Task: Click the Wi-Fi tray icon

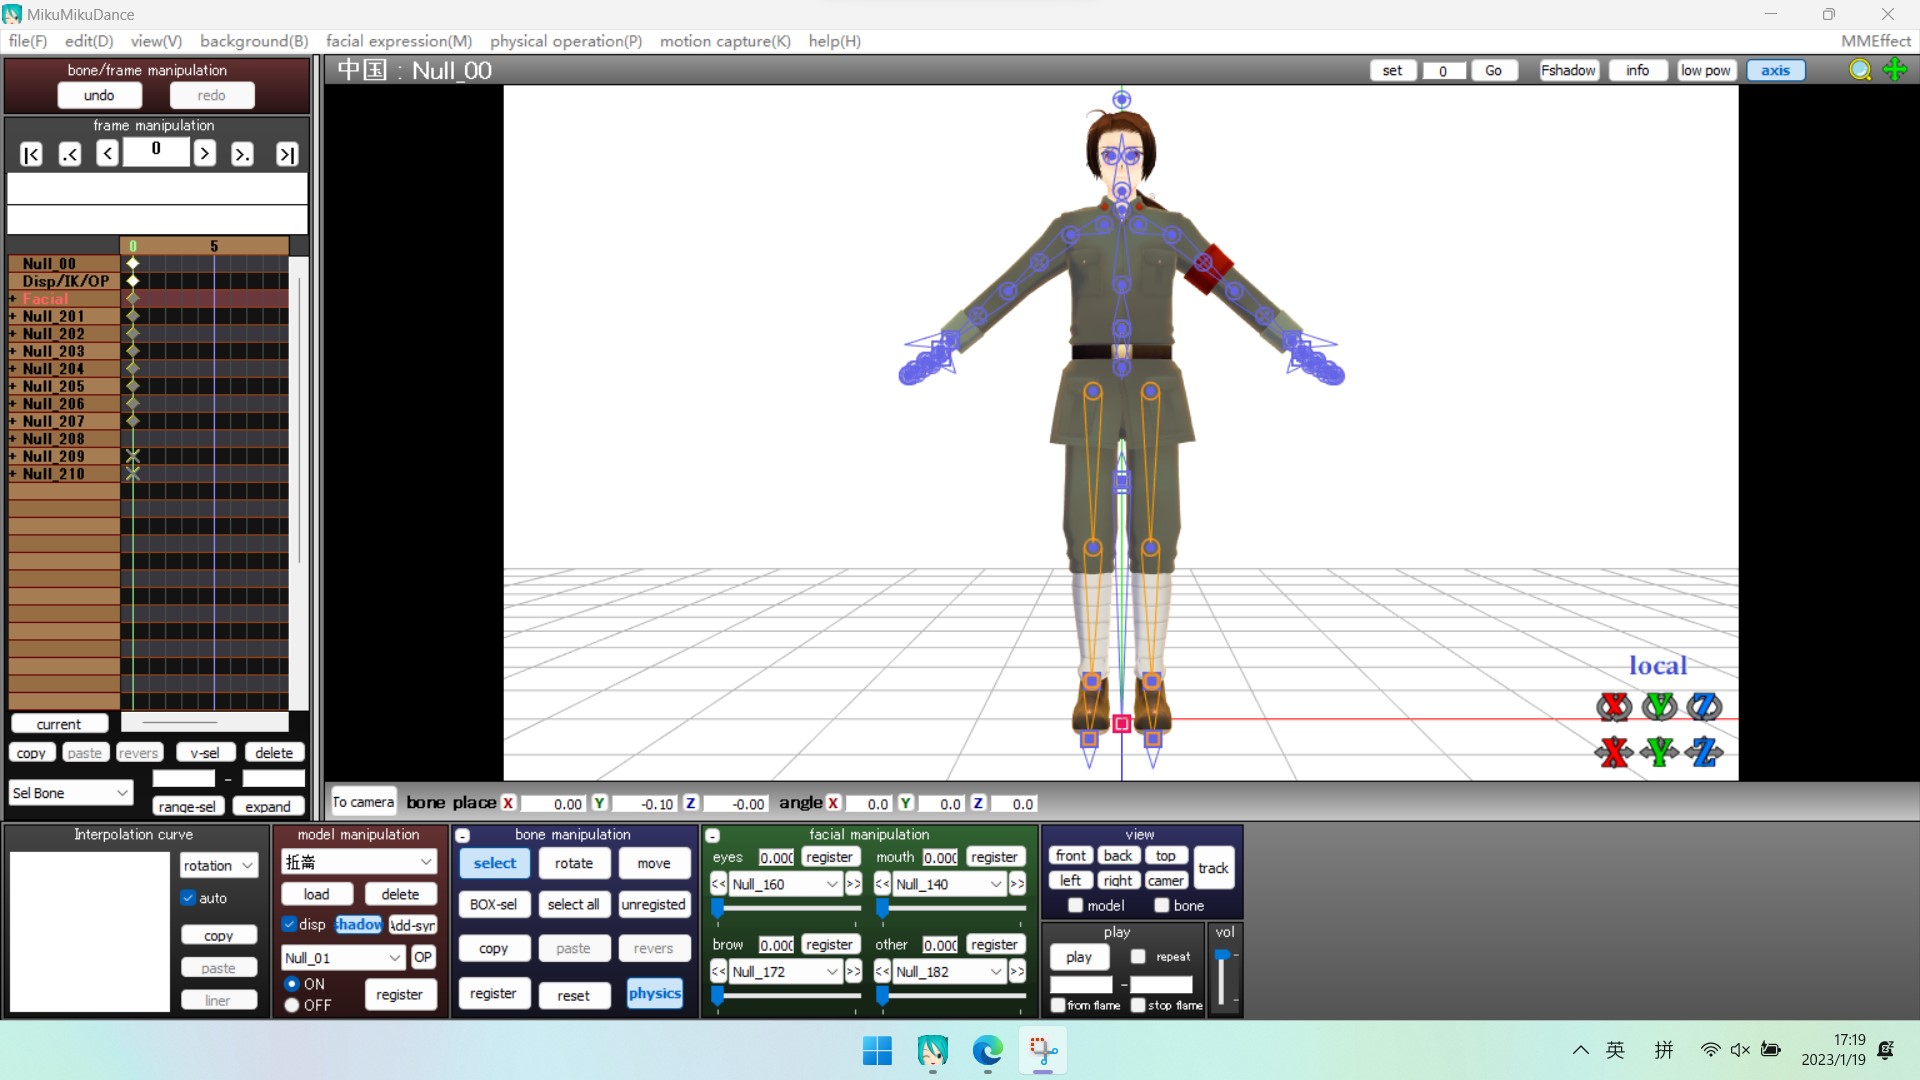Action: coord(1710,1050)
